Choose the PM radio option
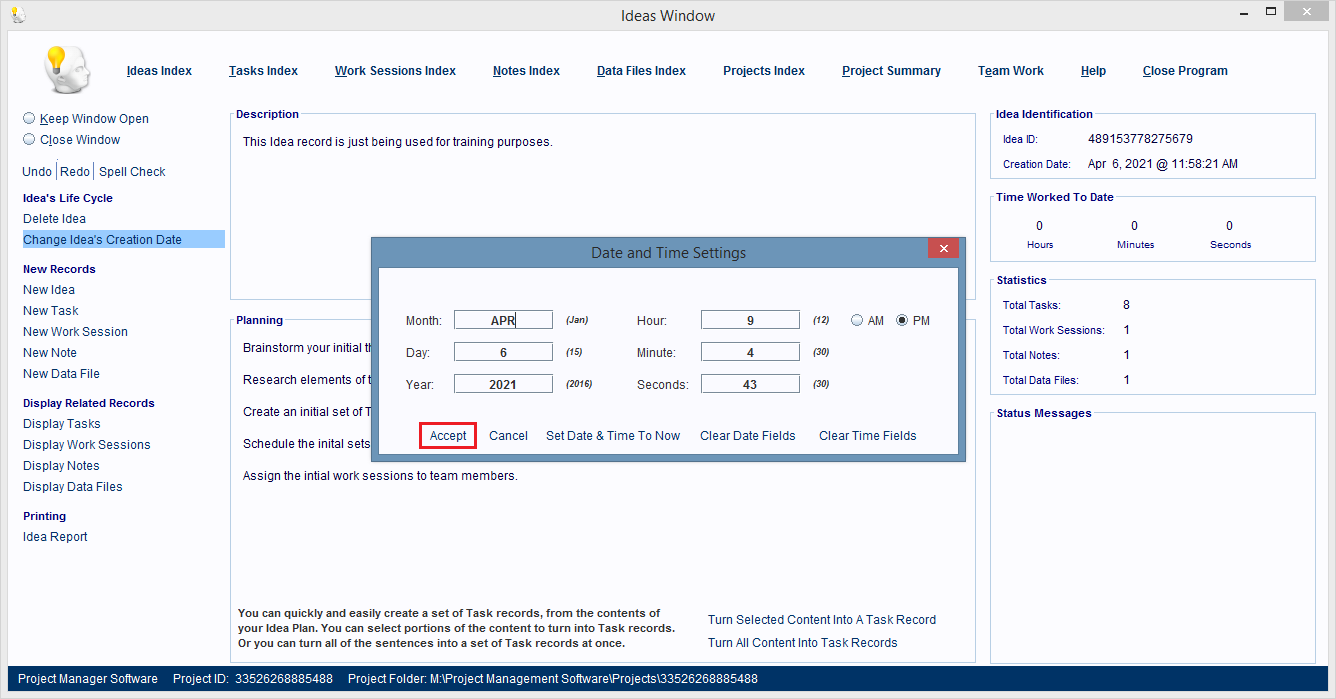The image size is (1336, 699). pyautogui.click(x=902, y=320)
